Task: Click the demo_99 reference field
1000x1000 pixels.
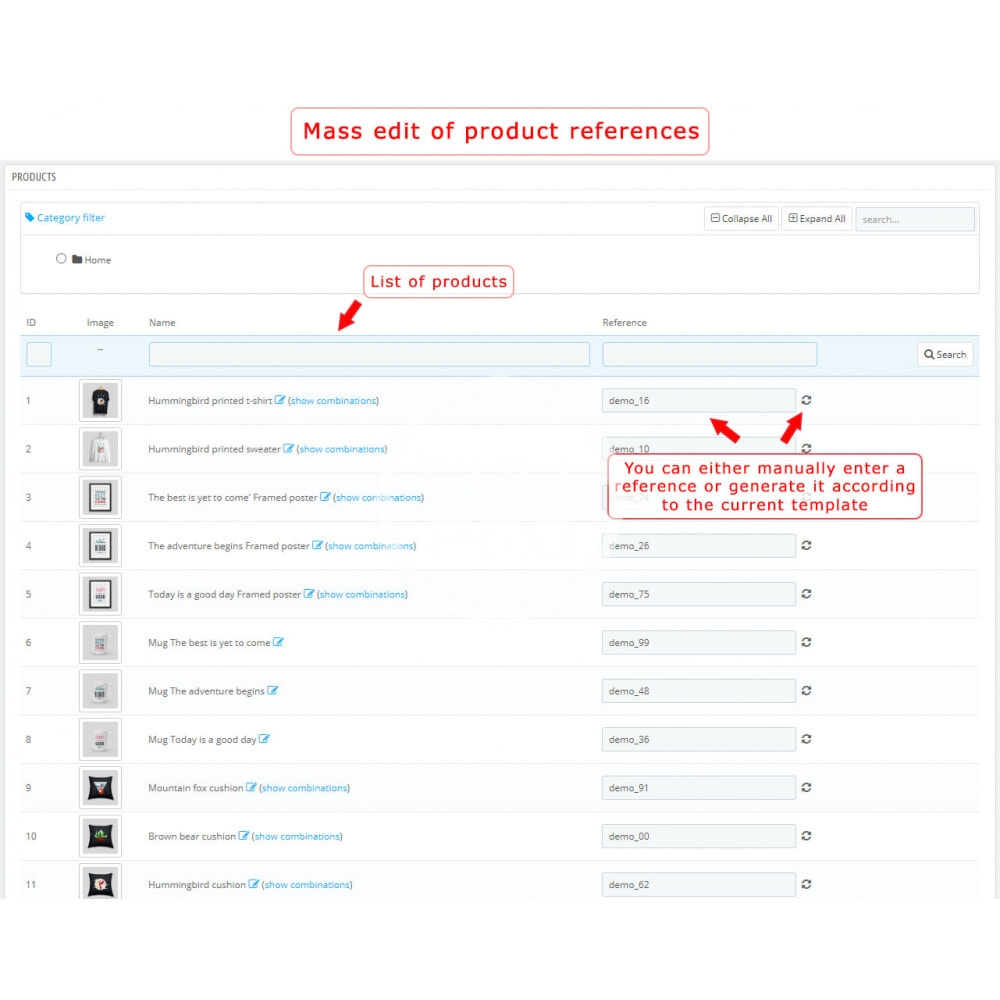Action: tap(698, 642)
